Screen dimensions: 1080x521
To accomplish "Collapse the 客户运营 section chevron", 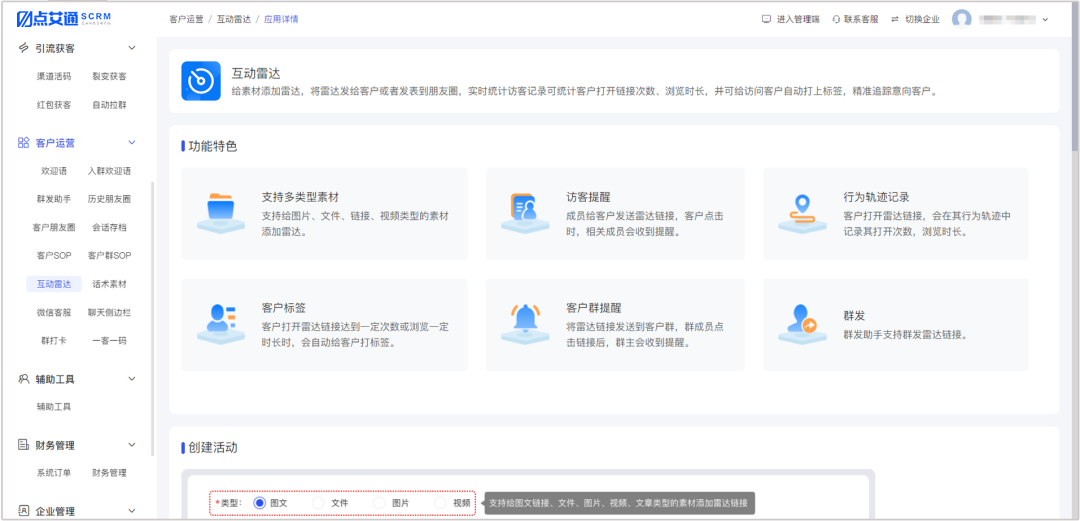I will (132, 143).
